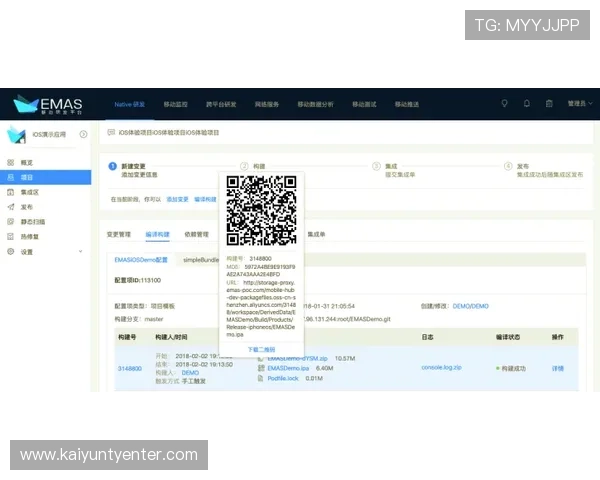Select the EMASiOSDemo配置 tab
This screenshot has width=600, height=480.
click(141, 260)
